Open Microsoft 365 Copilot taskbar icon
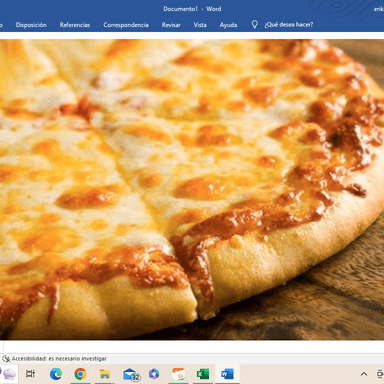This screenshot has height=384, width=384. click(x=154, y=374)
